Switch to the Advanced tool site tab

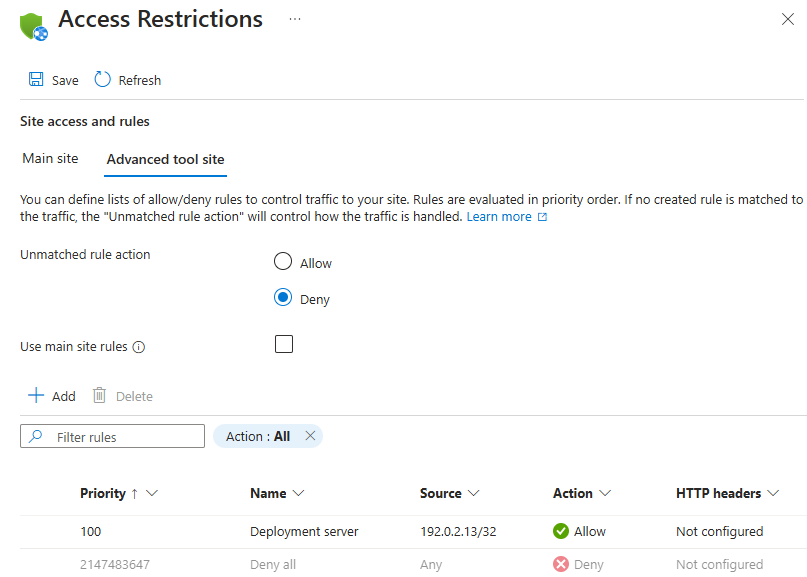click(164, 158)
